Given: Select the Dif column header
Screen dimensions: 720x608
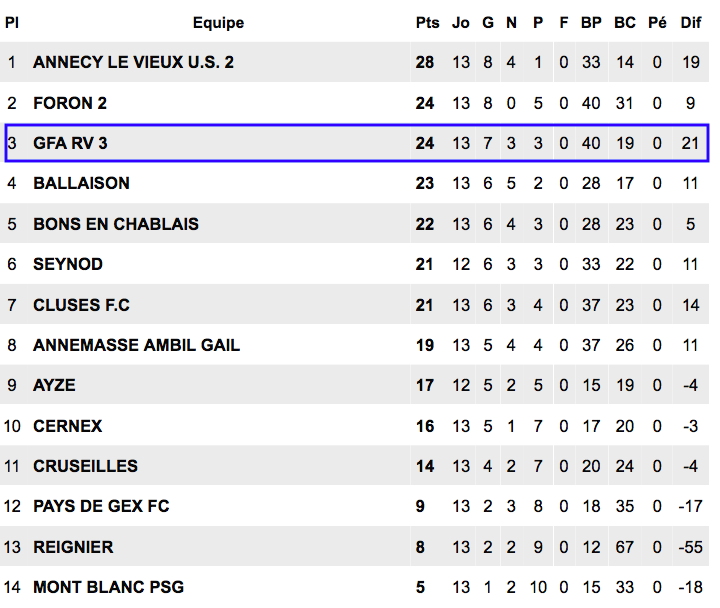Looking at the screenshot, I should (691, 23).
